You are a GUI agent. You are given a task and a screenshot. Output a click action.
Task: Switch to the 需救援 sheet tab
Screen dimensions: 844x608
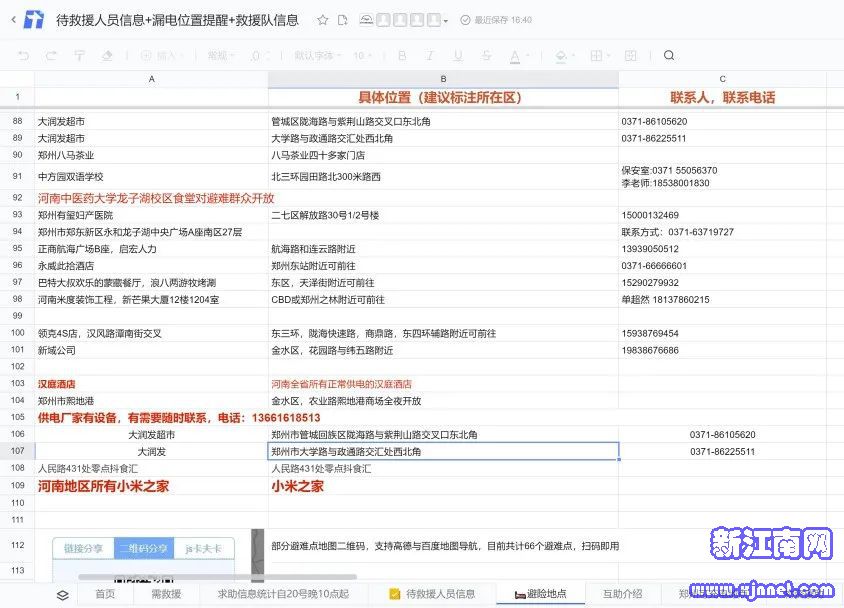[x=166, y=594]
